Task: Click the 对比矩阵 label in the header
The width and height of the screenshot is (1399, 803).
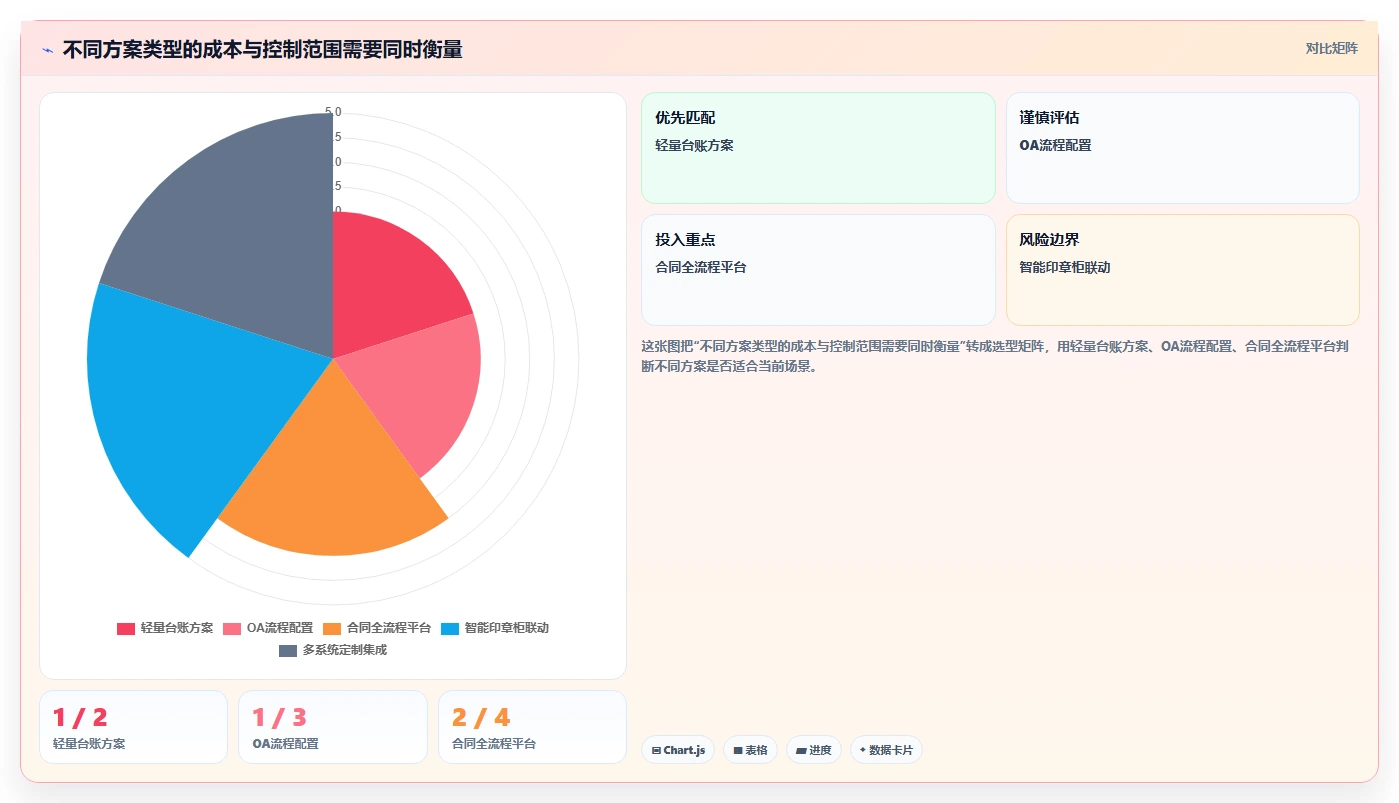Action: click(x=1331, y=48)
